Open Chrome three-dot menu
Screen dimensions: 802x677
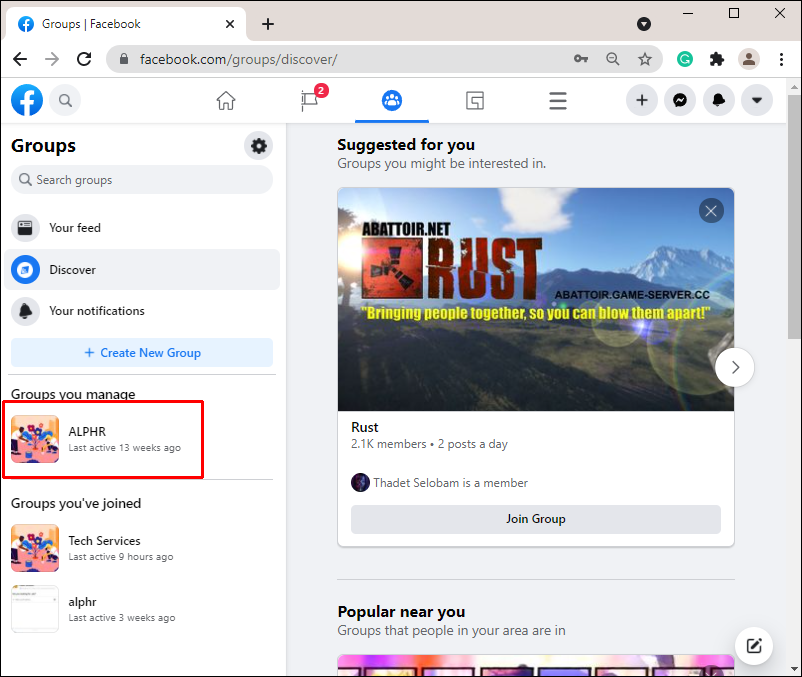coord(781,59)
